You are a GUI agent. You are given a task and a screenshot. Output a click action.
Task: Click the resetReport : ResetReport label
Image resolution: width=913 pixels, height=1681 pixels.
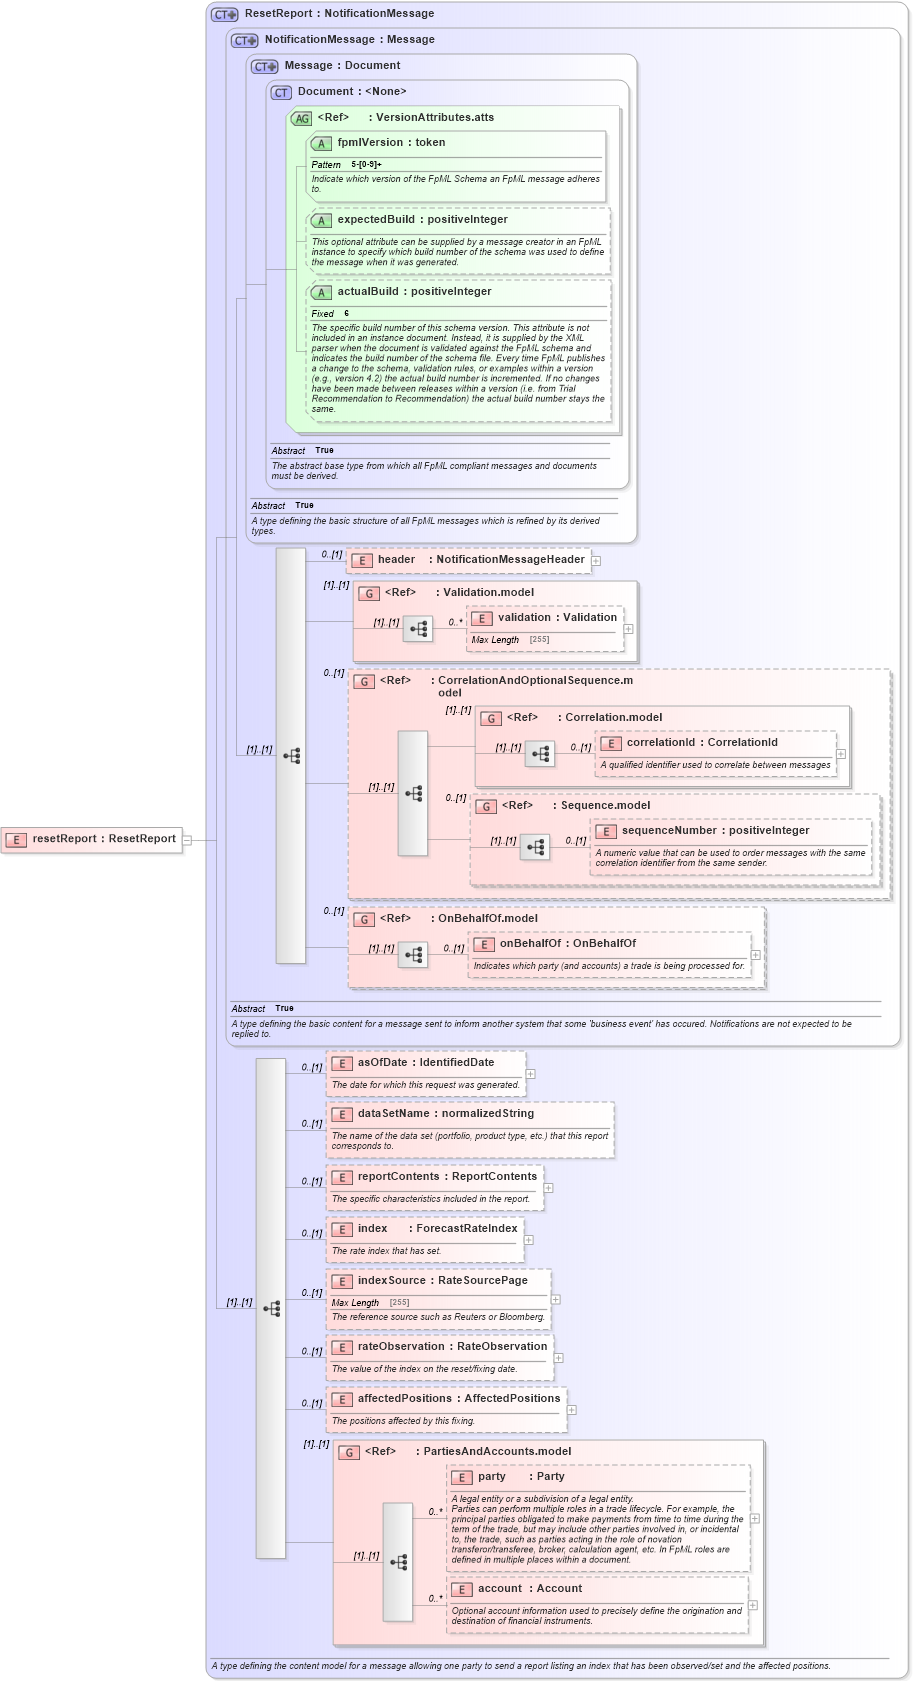[104, 839]
